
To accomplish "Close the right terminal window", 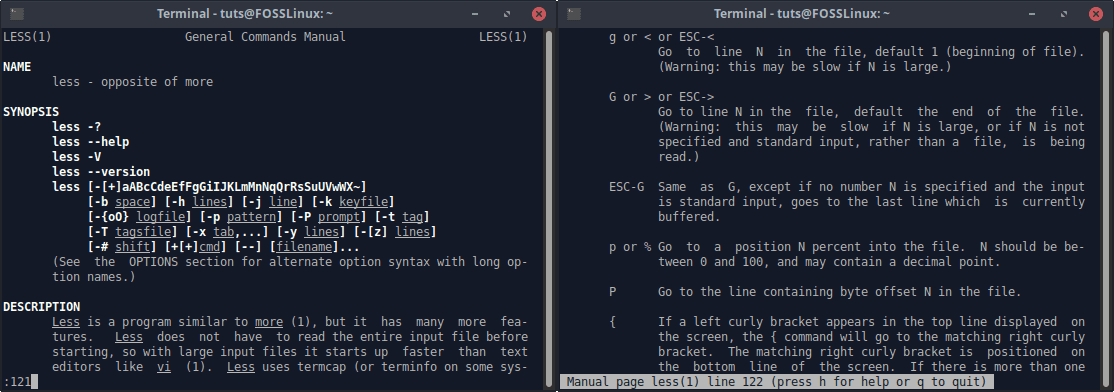I will click(x=1096, y=13).
